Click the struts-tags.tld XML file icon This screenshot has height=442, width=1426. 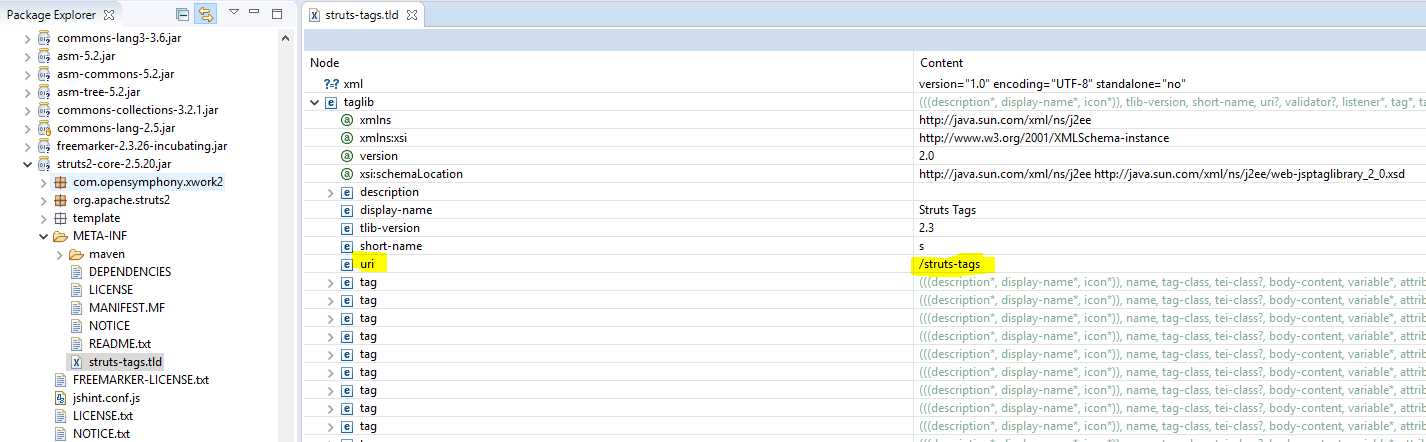(76, 362)
